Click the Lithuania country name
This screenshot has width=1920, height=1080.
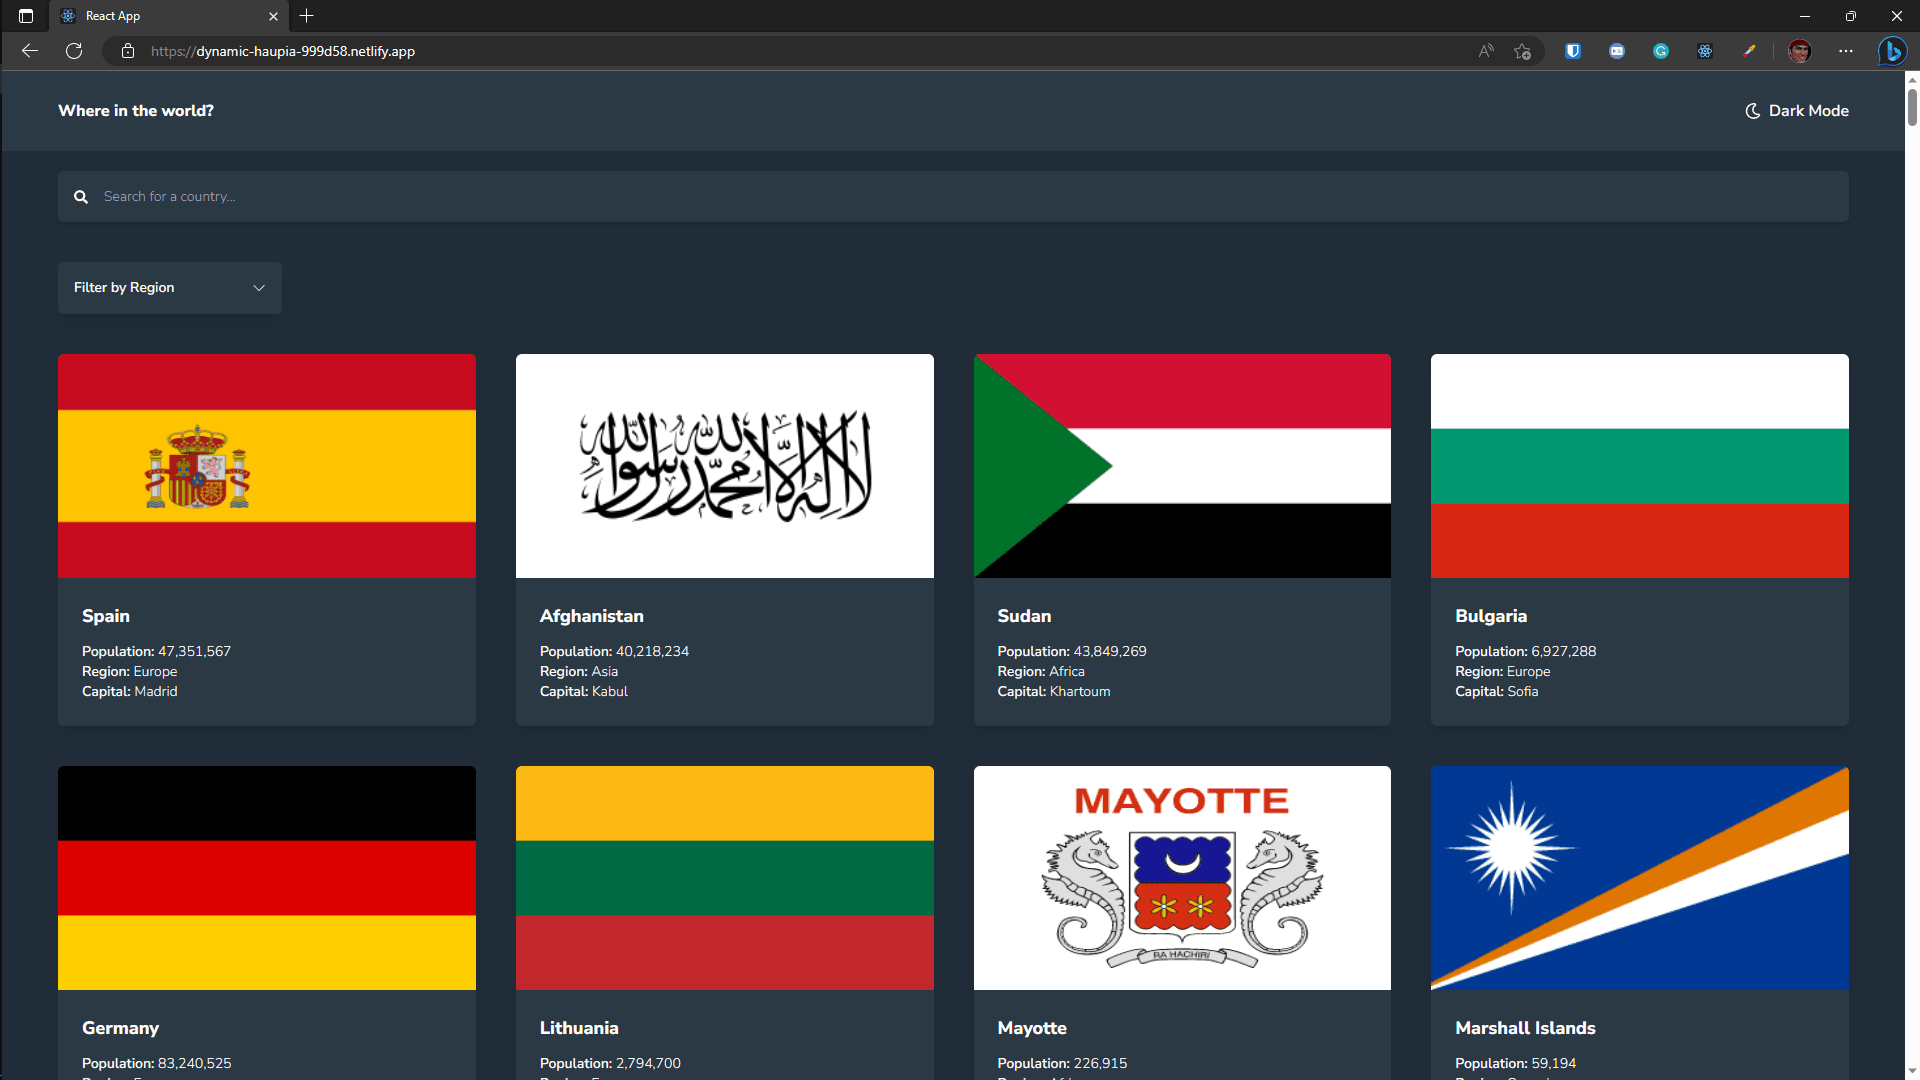coord(579,1028)
